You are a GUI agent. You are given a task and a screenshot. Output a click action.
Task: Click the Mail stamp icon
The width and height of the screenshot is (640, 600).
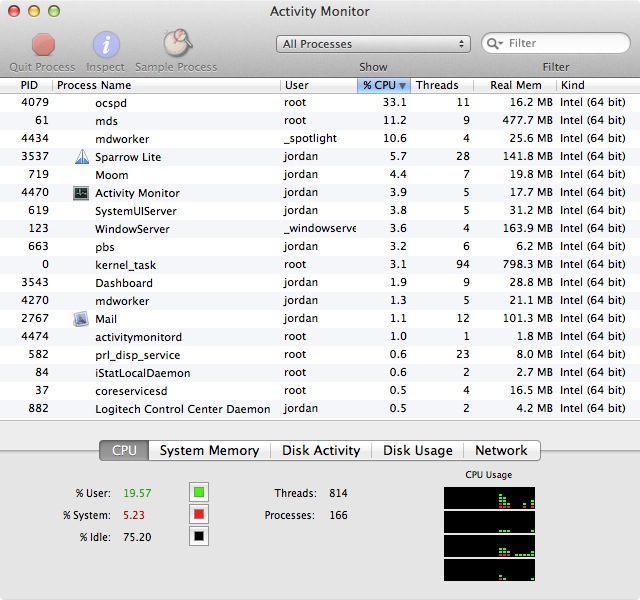coord(81,319)
